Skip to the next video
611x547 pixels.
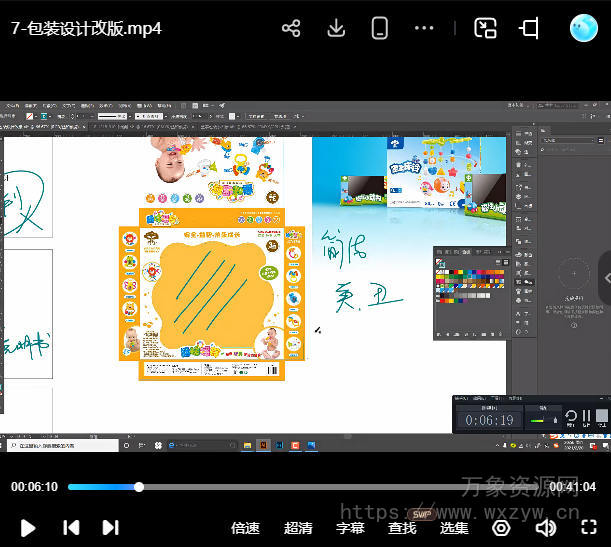110,527
